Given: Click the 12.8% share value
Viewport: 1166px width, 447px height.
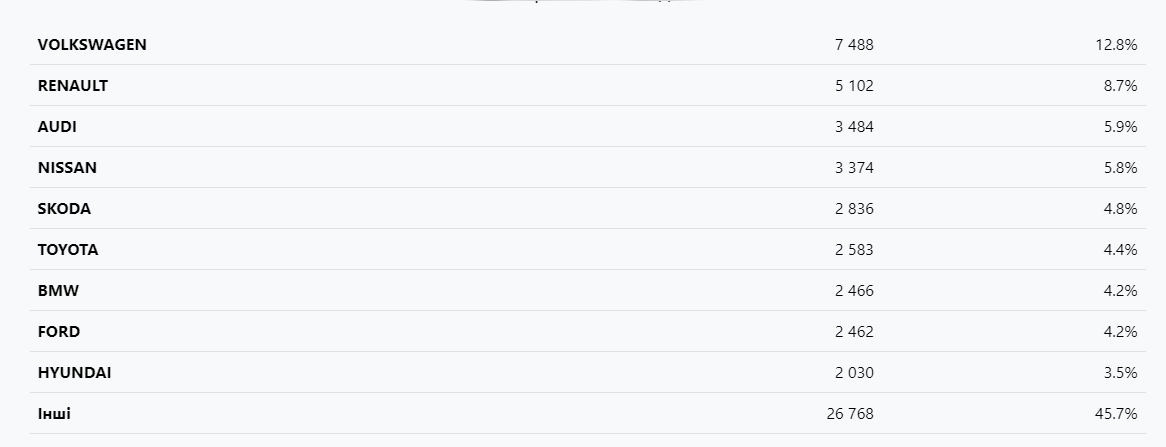Looking at the screenshot, I should point(1116,45).
